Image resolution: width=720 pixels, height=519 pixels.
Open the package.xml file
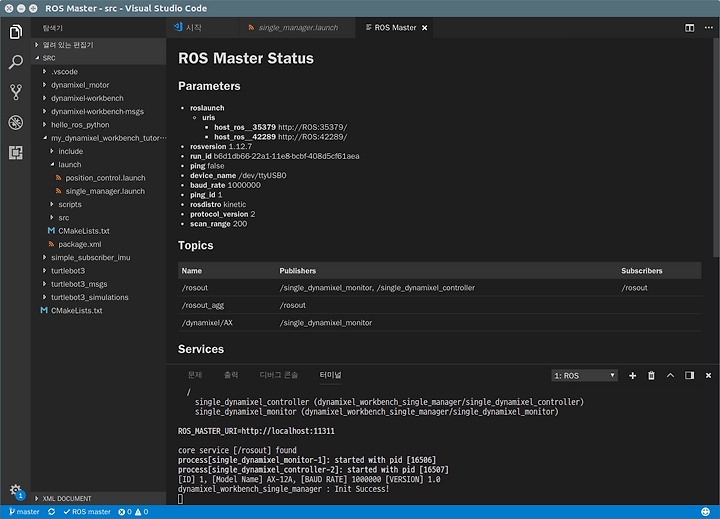pos(98,244)
